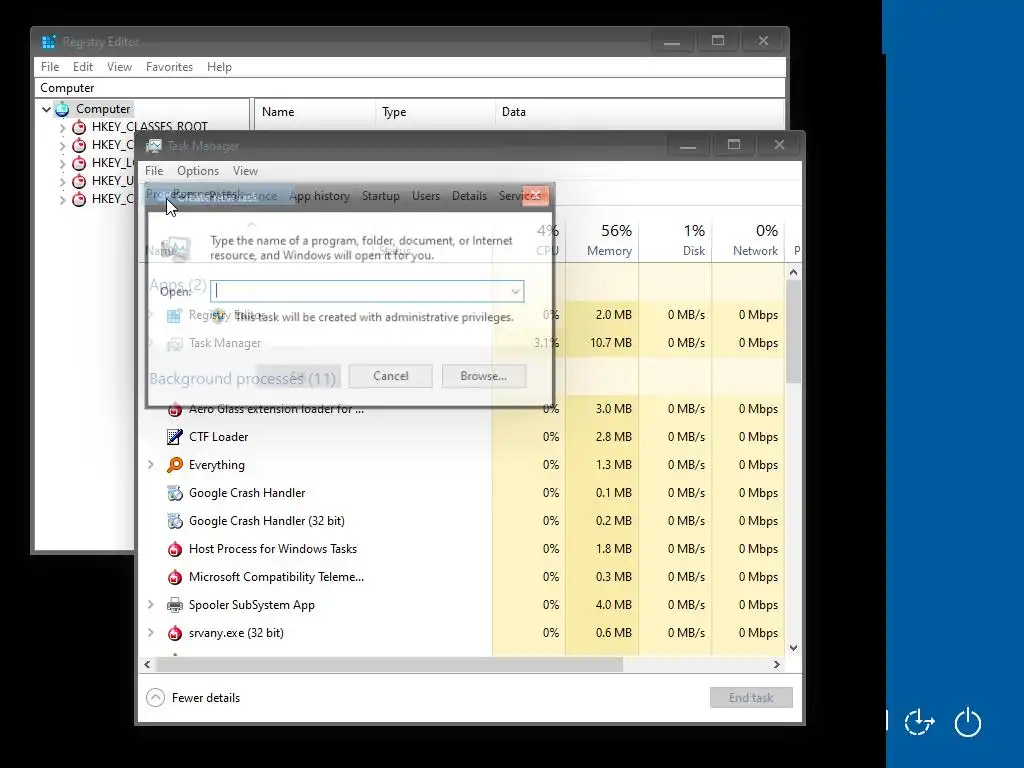
Task: Click the 10.7 MB memory value
Action: [611, 343]
